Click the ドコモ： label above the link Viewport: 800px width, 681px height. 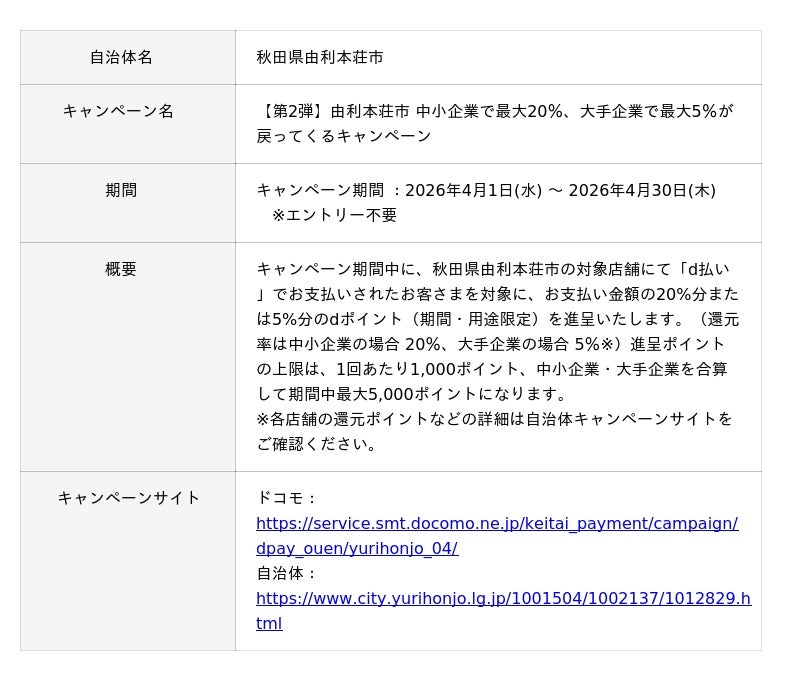(288, 498)
